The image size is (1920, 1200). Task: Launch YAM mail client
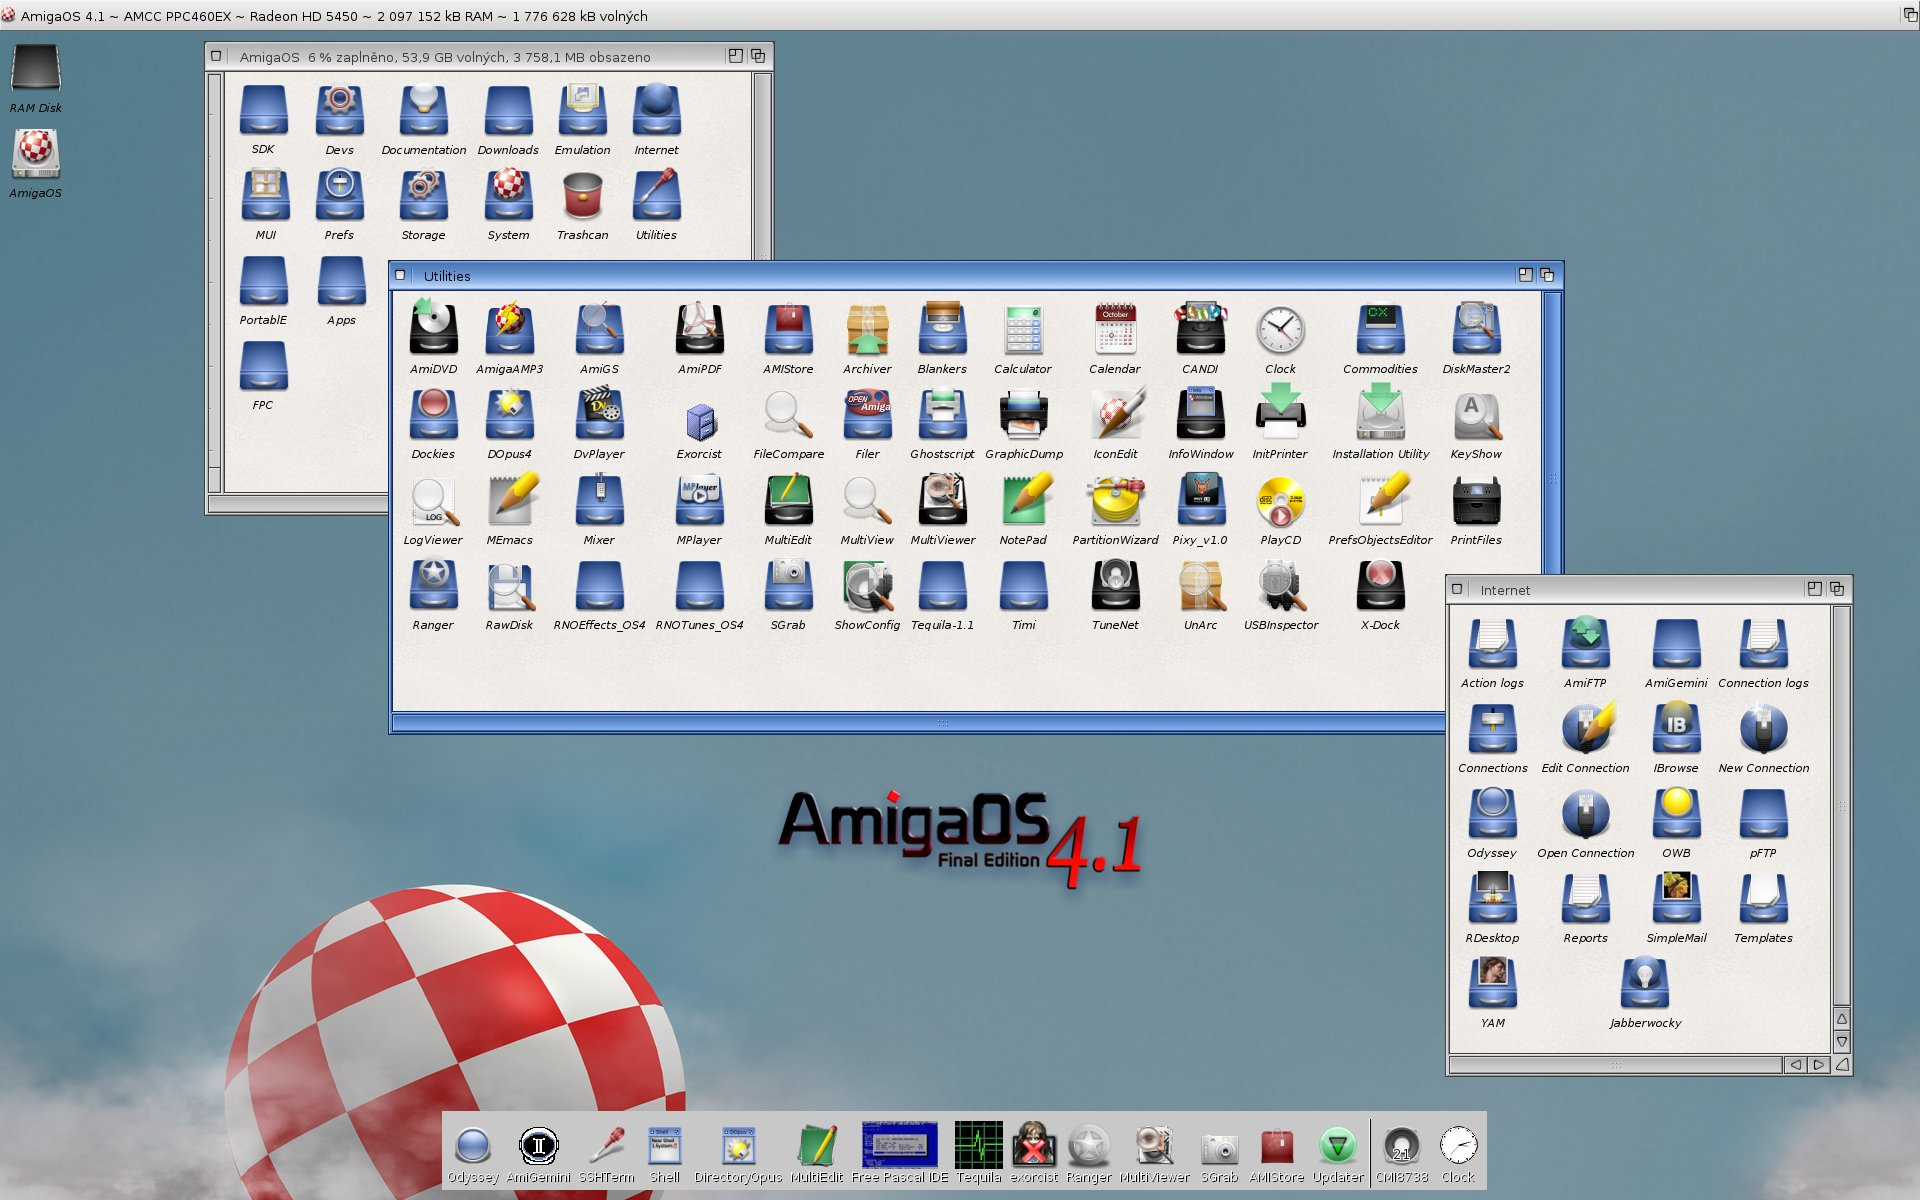(1491, 983)
